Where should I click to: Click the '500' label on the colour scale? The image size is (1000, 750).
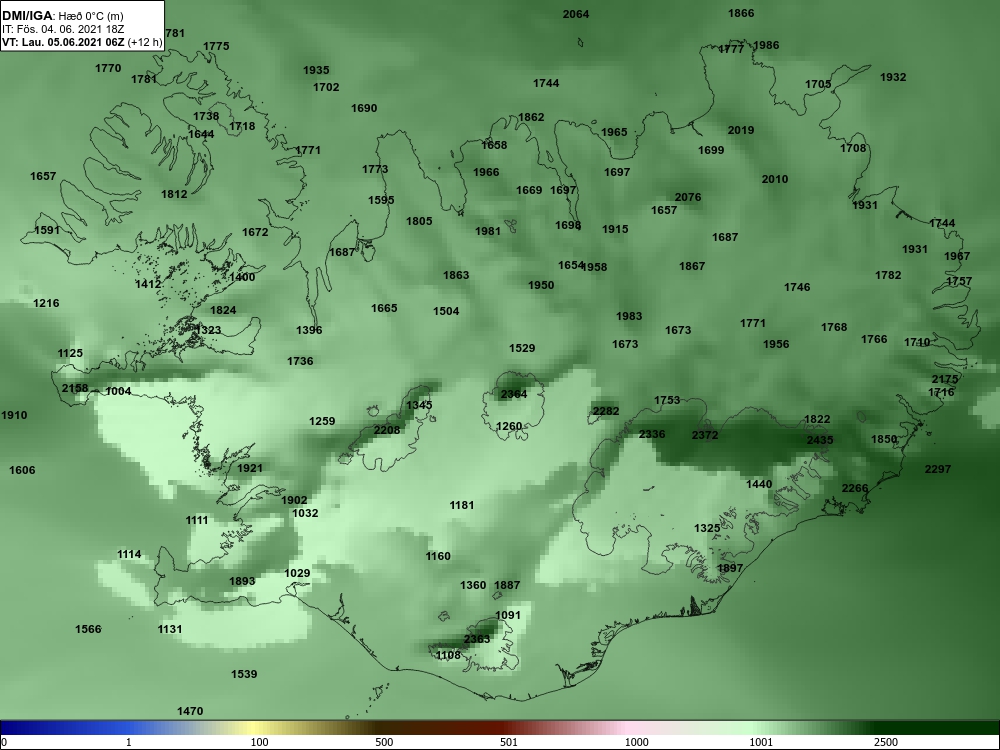tap(385, 742)
